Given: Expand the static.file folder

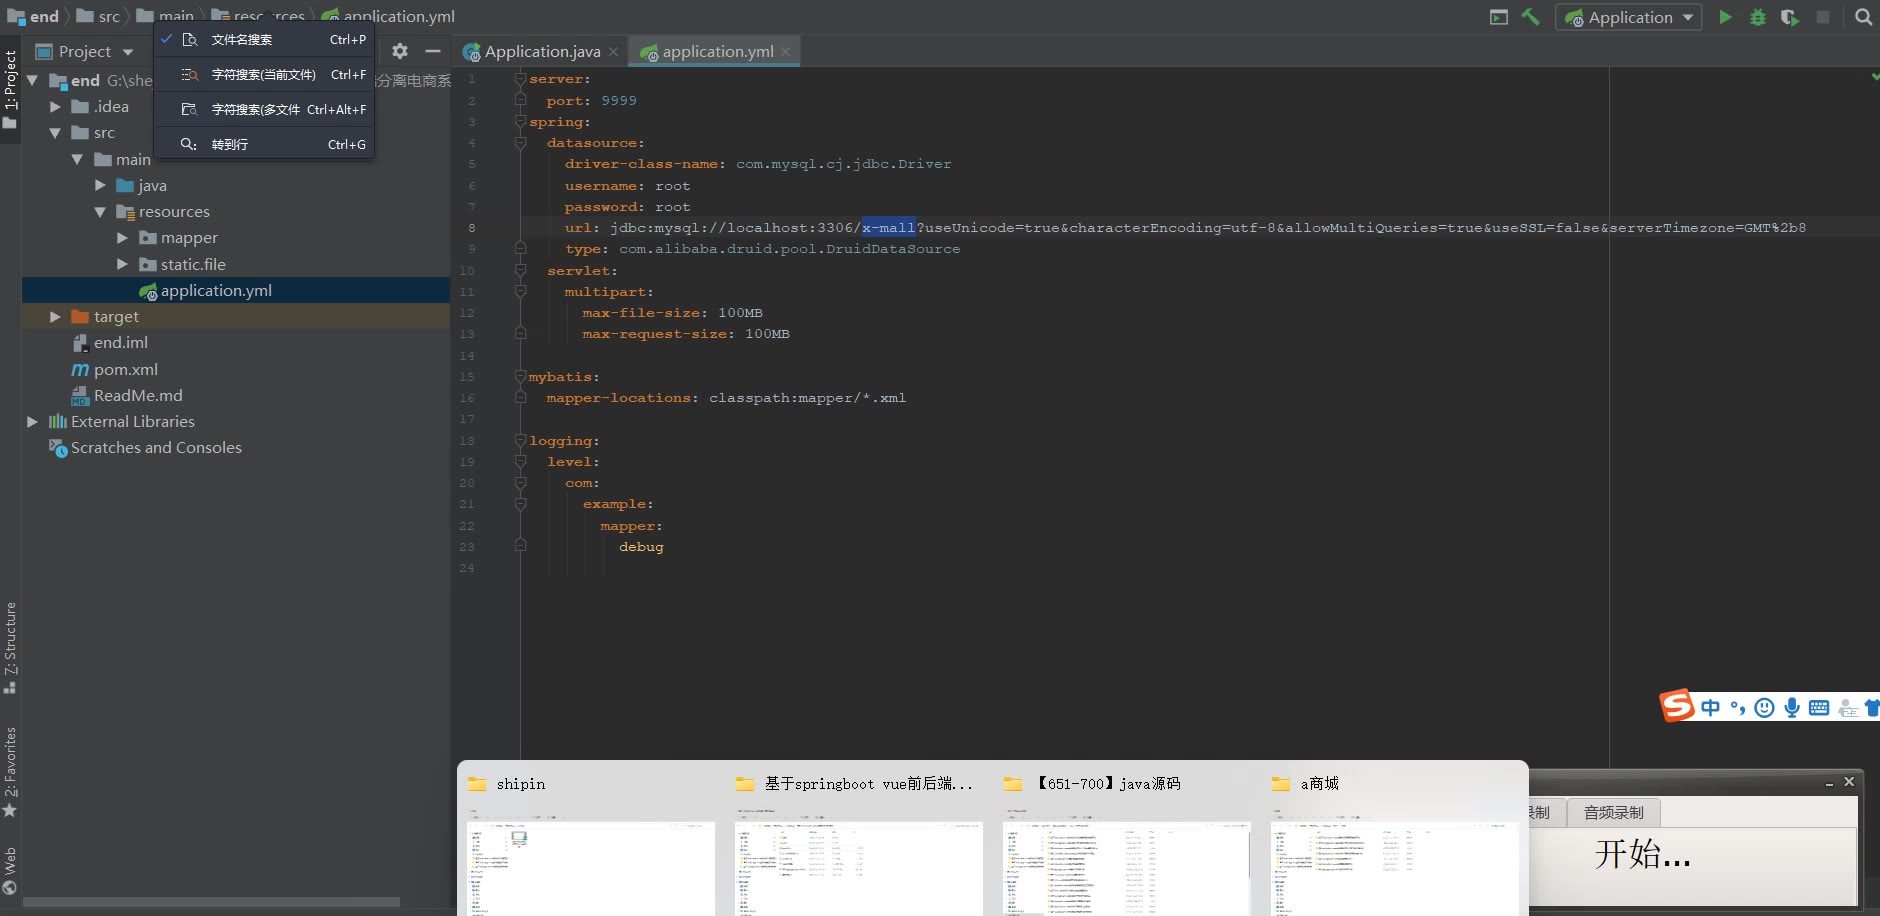Looking at the screenshot, I should coord(122,264).
